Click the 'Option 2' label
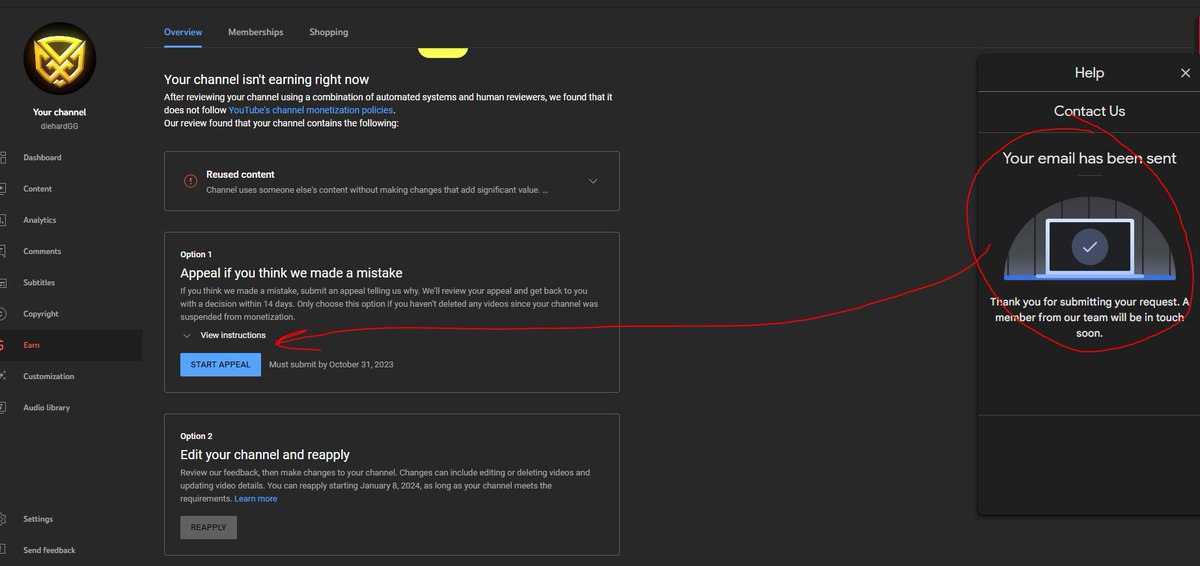 tap(196, 437)
